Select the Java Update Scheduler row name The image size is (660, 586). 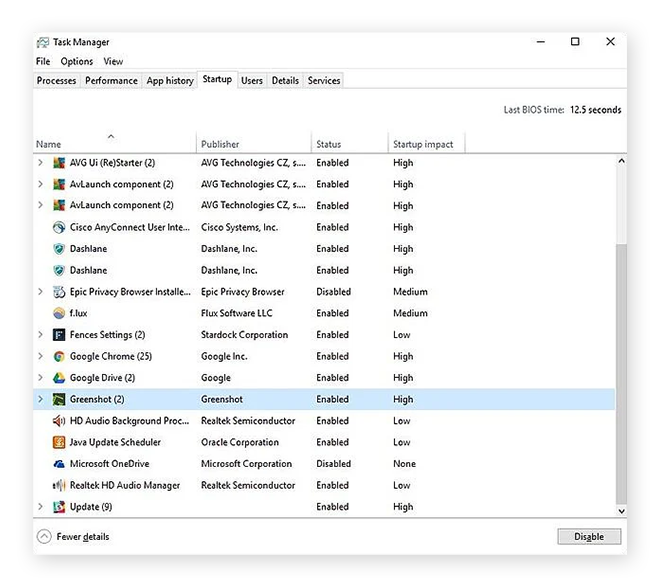click(115, 442)
